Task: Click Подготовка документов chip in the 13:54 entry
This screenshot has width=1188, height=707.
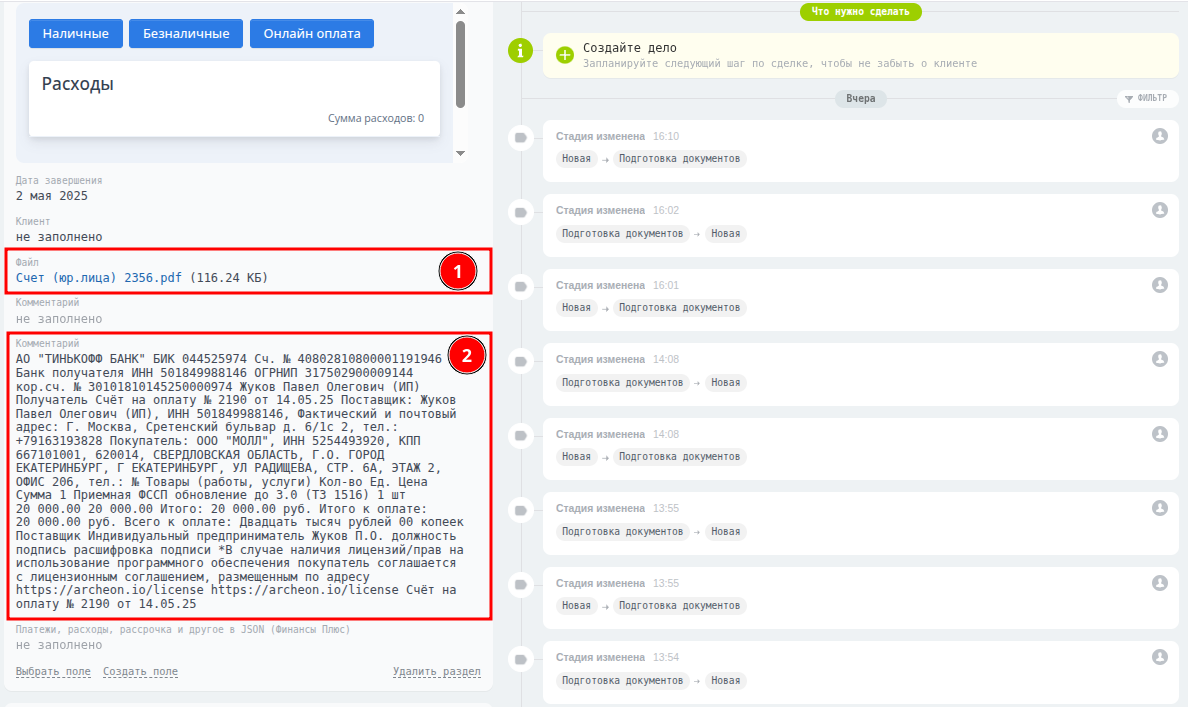Action: [x=622, y=680]
